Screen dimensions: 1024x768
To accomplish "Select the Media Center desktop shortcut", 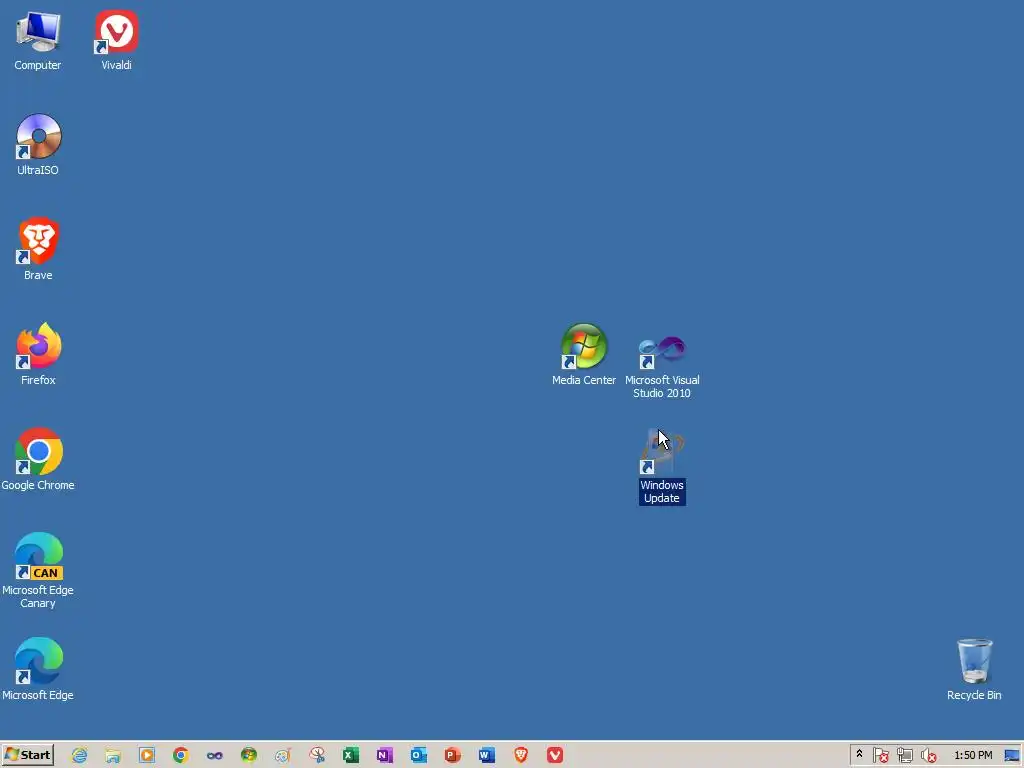I will (584, 354).
